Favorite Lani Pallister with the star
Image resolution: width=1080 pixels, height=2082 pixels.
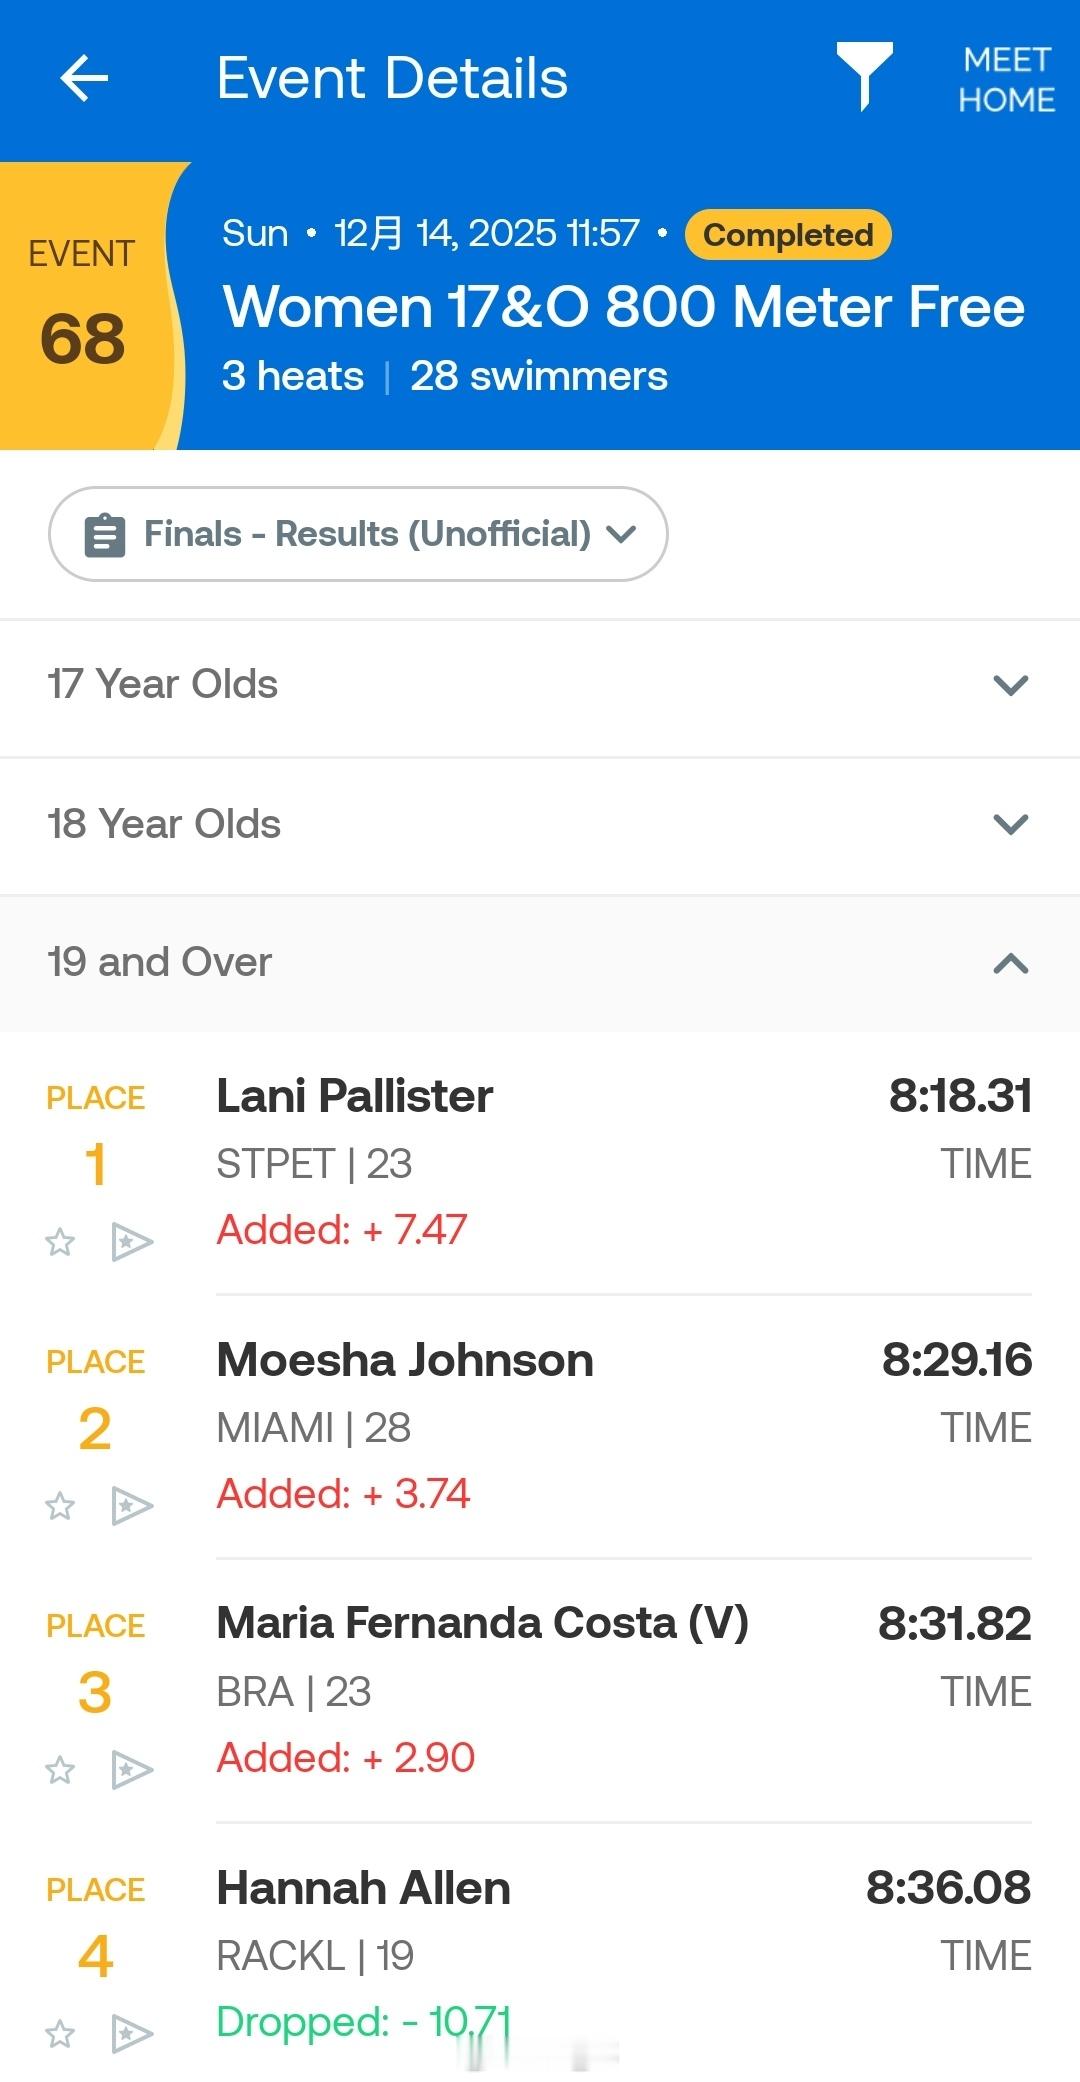coord(60,1242)
